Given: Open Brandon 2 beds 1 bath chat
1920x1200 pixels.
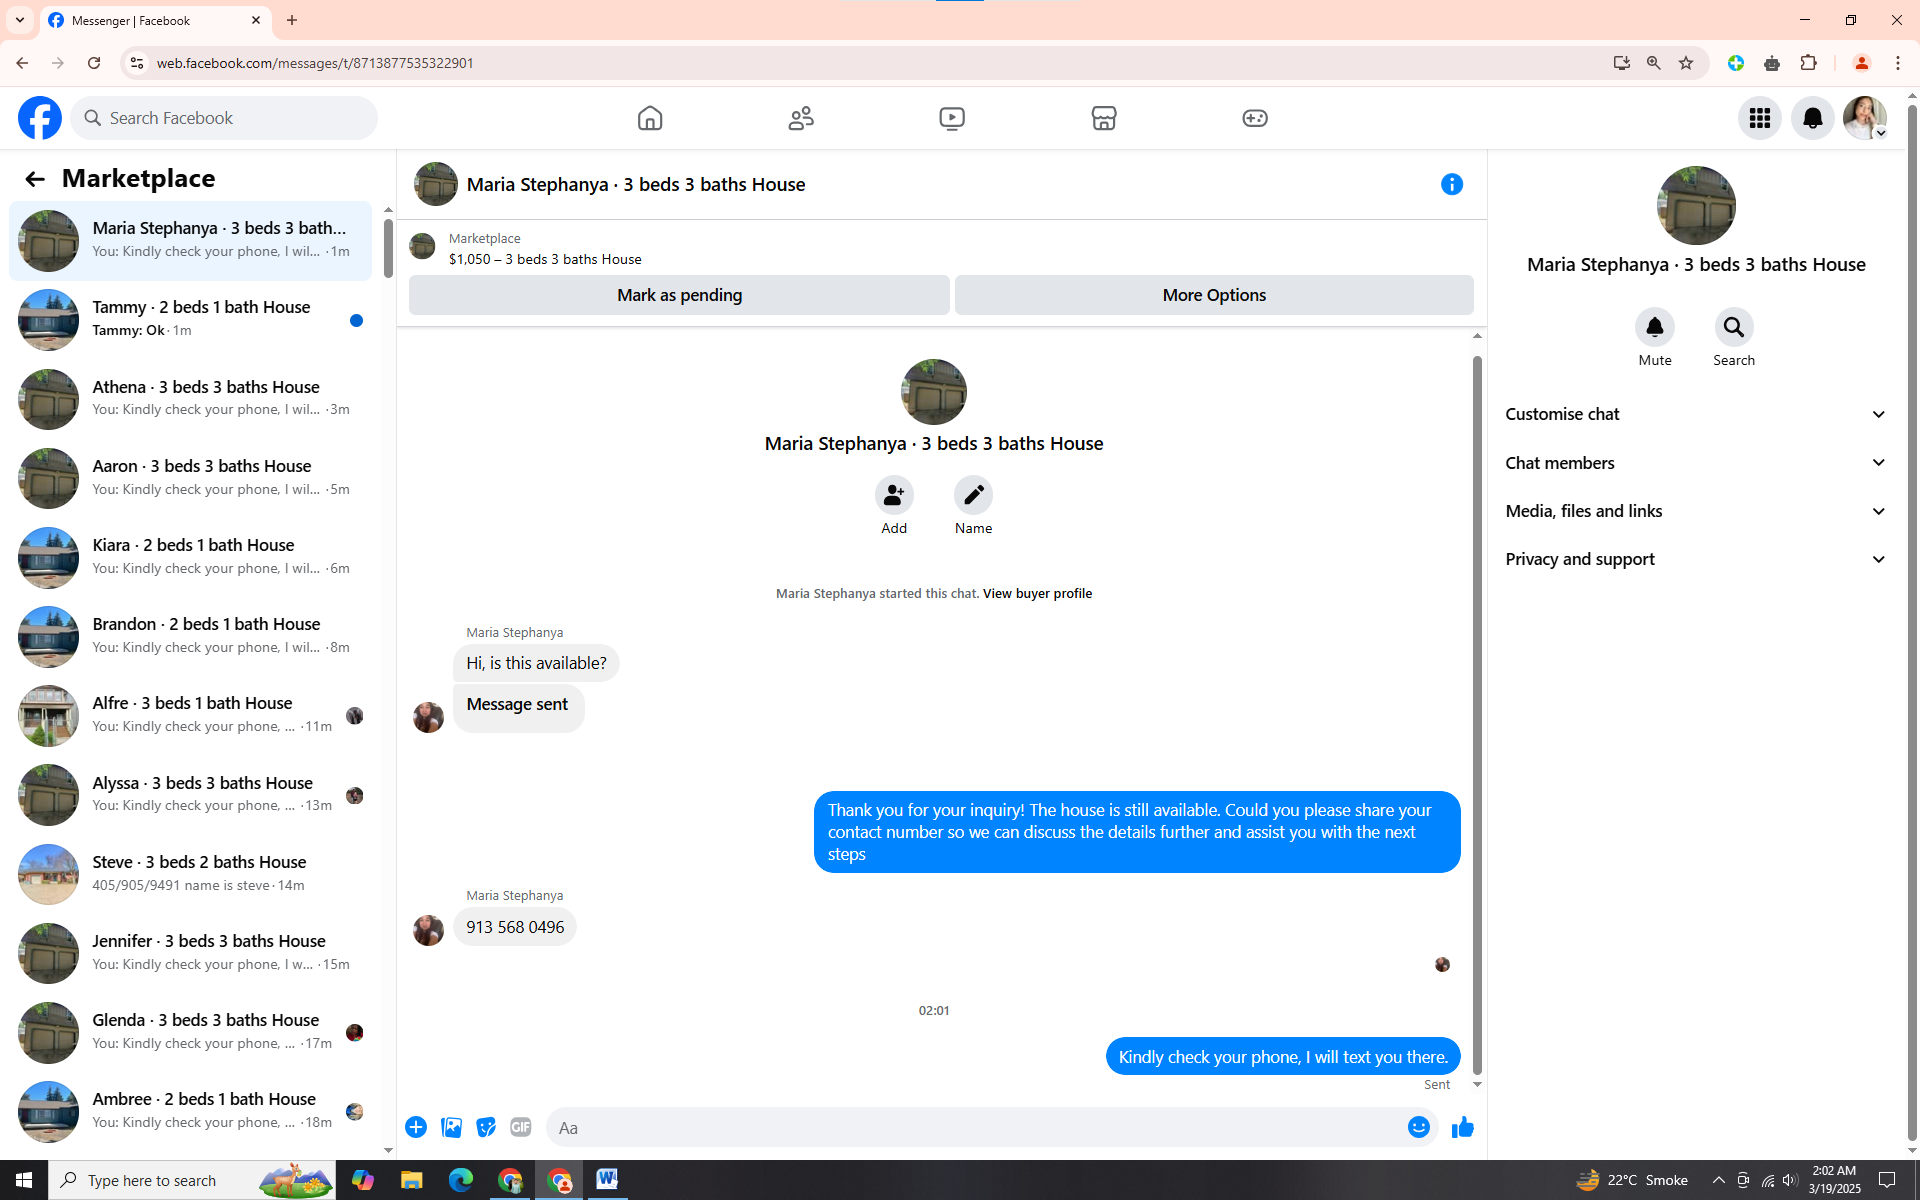Looking at the screenshot, I should point(190,636).
